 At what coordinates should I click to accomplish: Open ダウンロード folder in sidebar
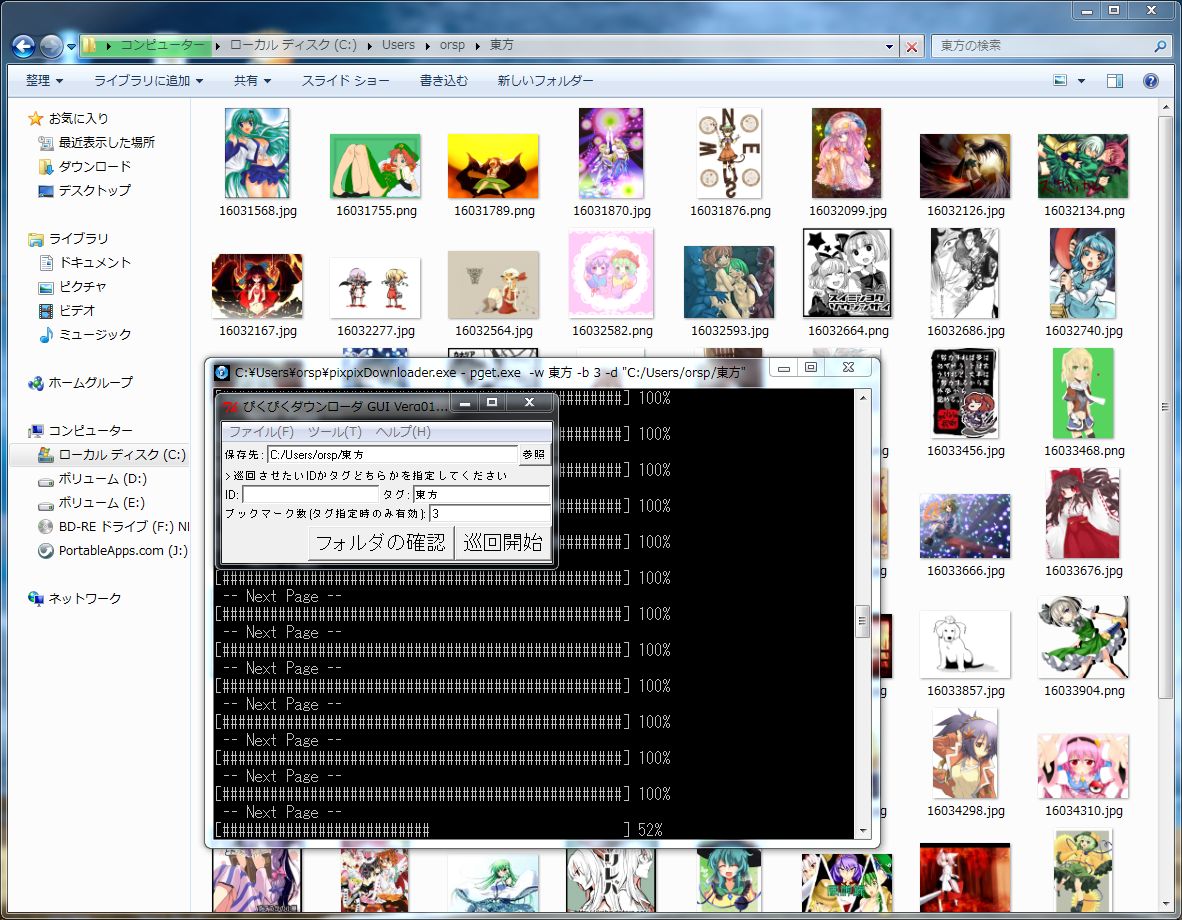(x=94, y=167)
